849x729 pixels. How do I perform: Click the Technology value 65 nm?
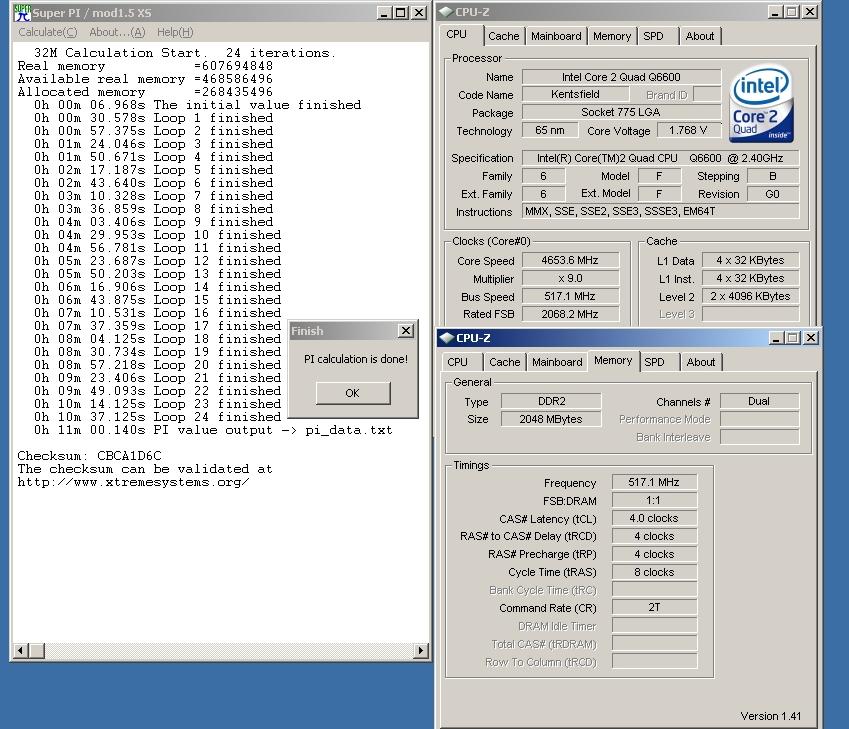pyautogui.click(x=550, y=130)
